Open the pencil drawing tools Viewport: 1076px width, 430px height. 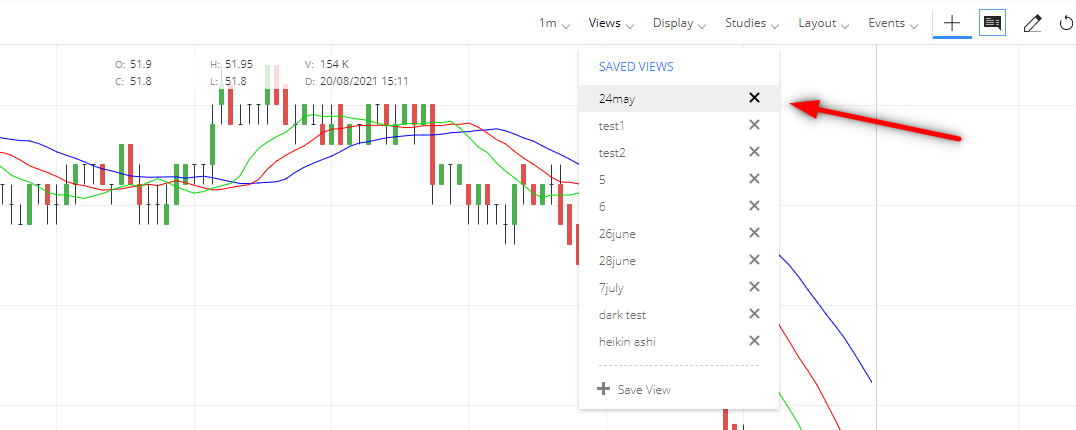(x=1032, y=23)
